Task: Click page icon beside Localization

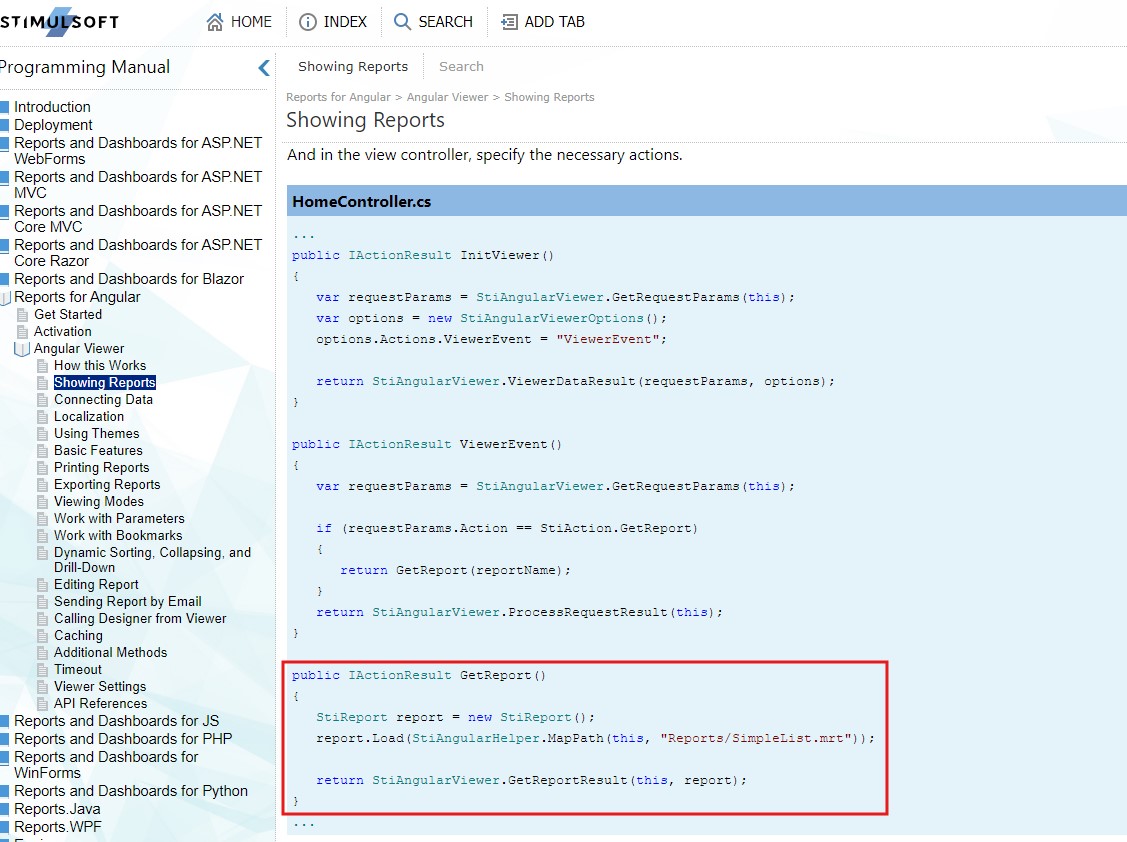Action: click(43, 416)
